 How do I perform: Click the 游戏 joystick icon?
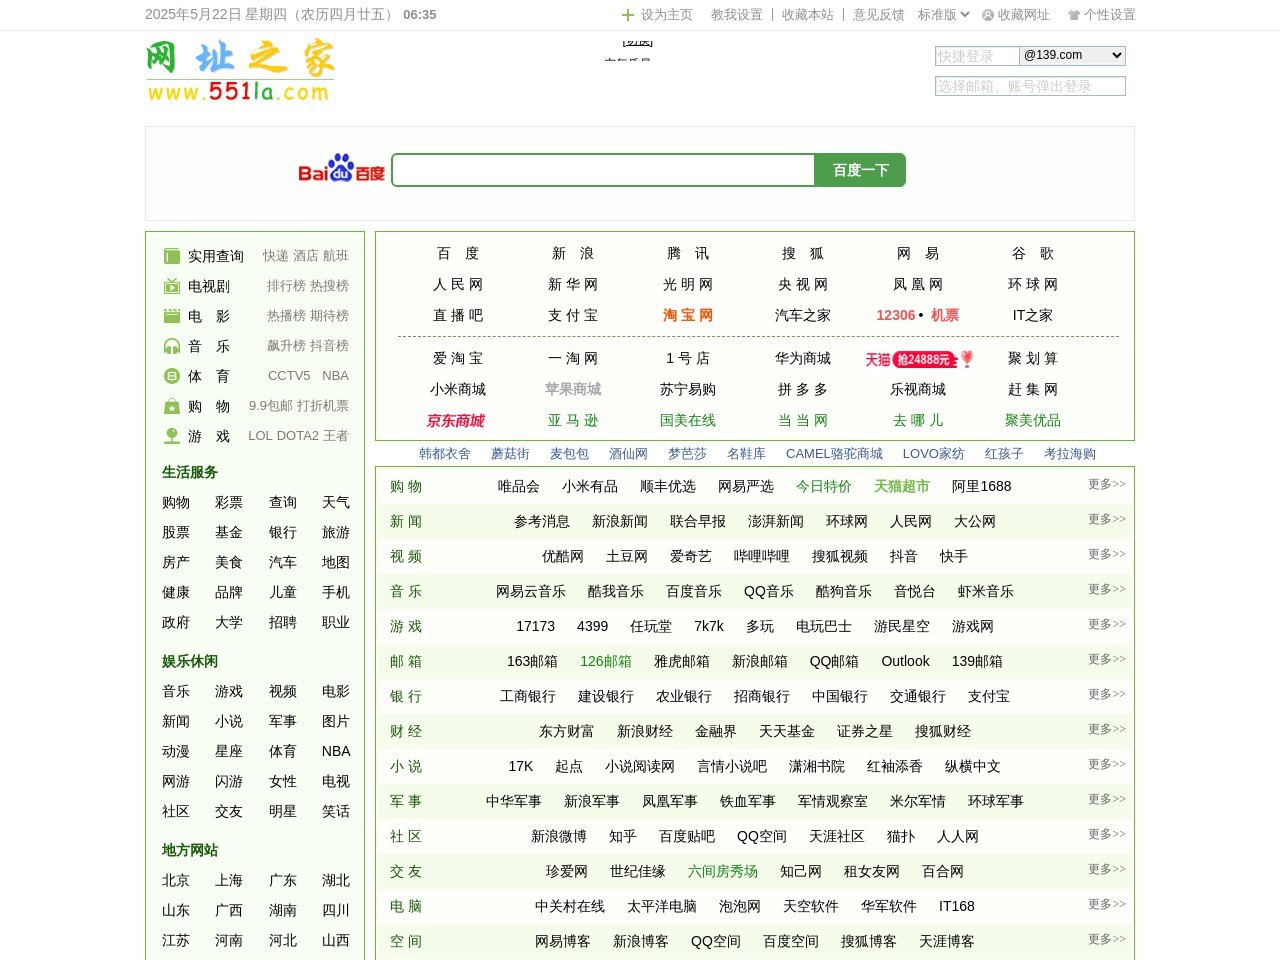coord(172,436)
